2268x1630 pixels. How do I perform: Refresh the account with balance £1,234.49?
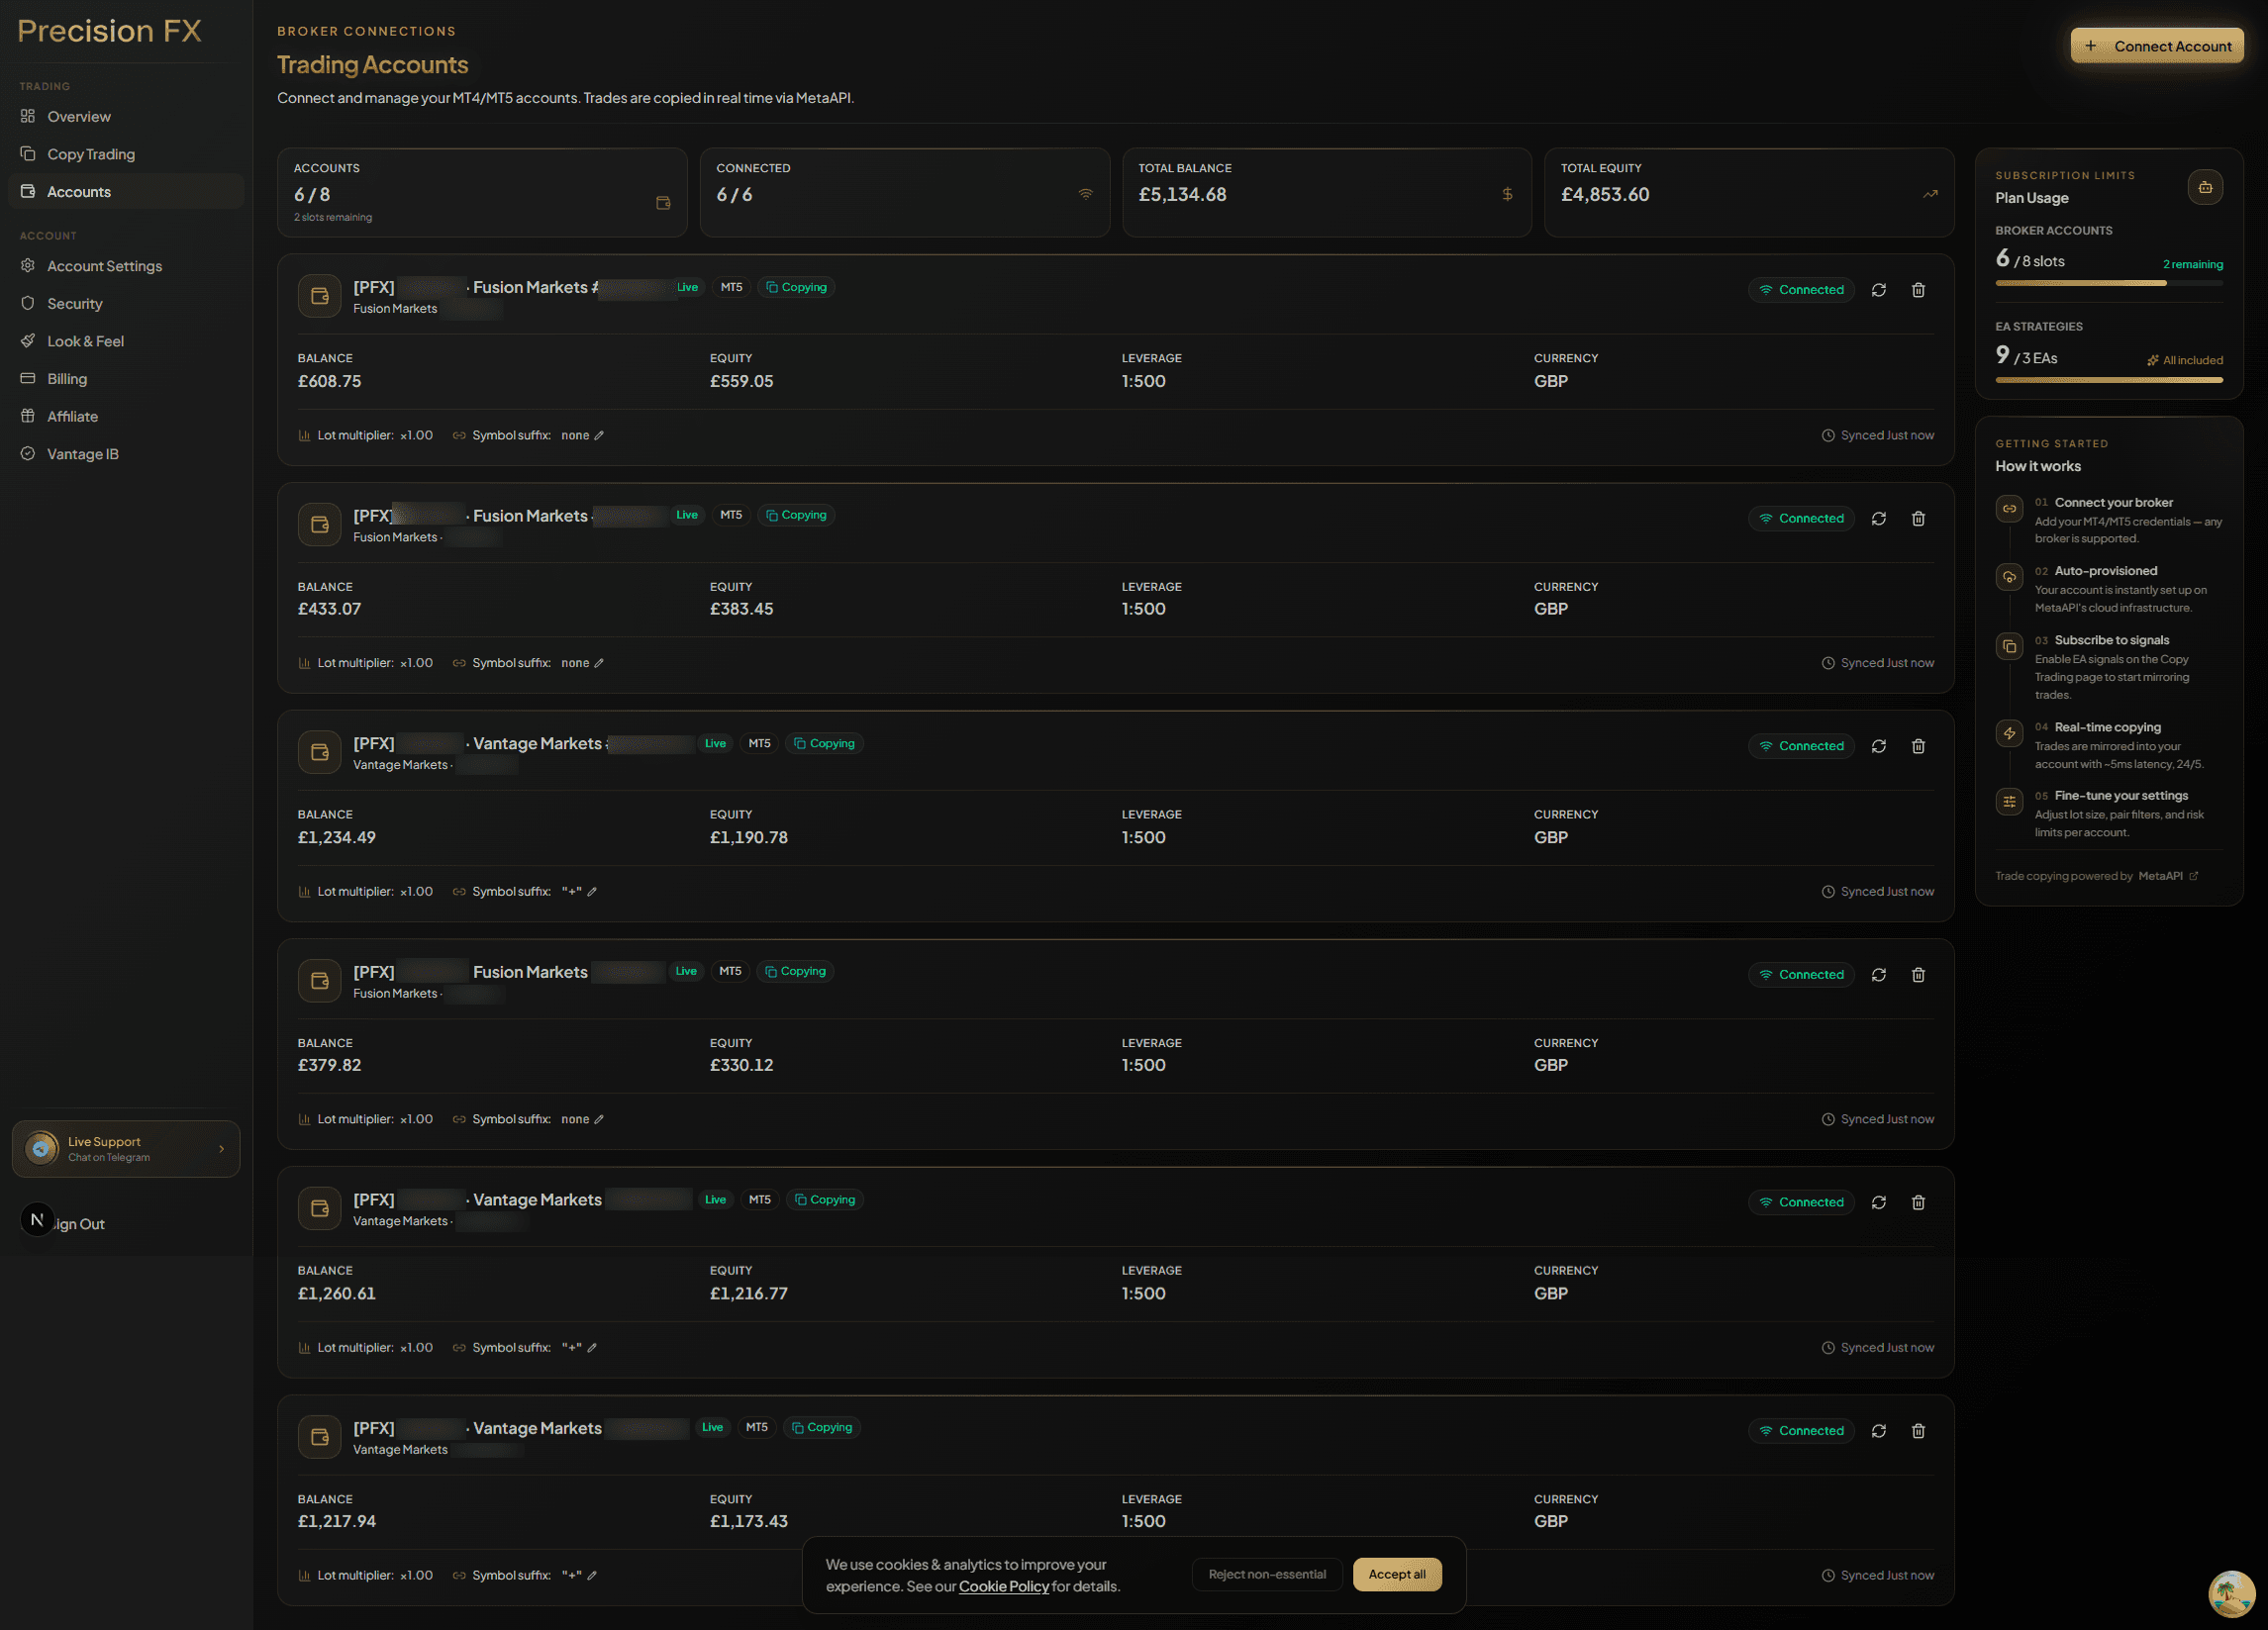pyautogui.click(x=1878, y=746)
